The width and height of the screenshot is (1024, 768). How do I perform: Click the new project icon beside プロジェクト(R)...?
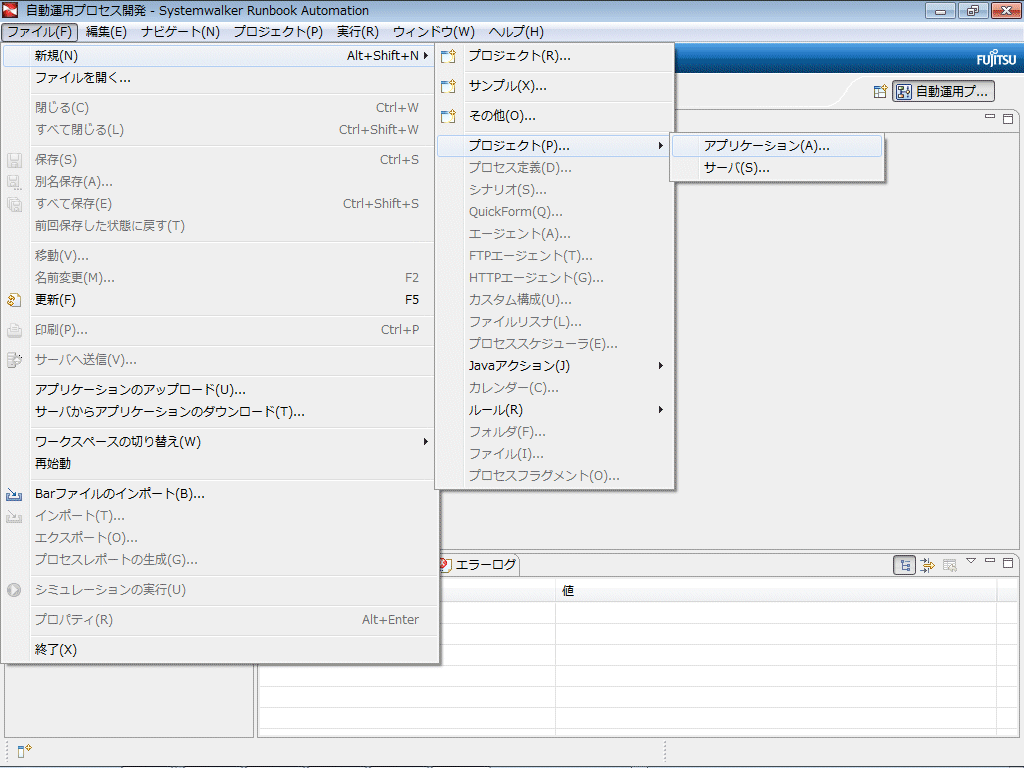[x=448, y=56]
